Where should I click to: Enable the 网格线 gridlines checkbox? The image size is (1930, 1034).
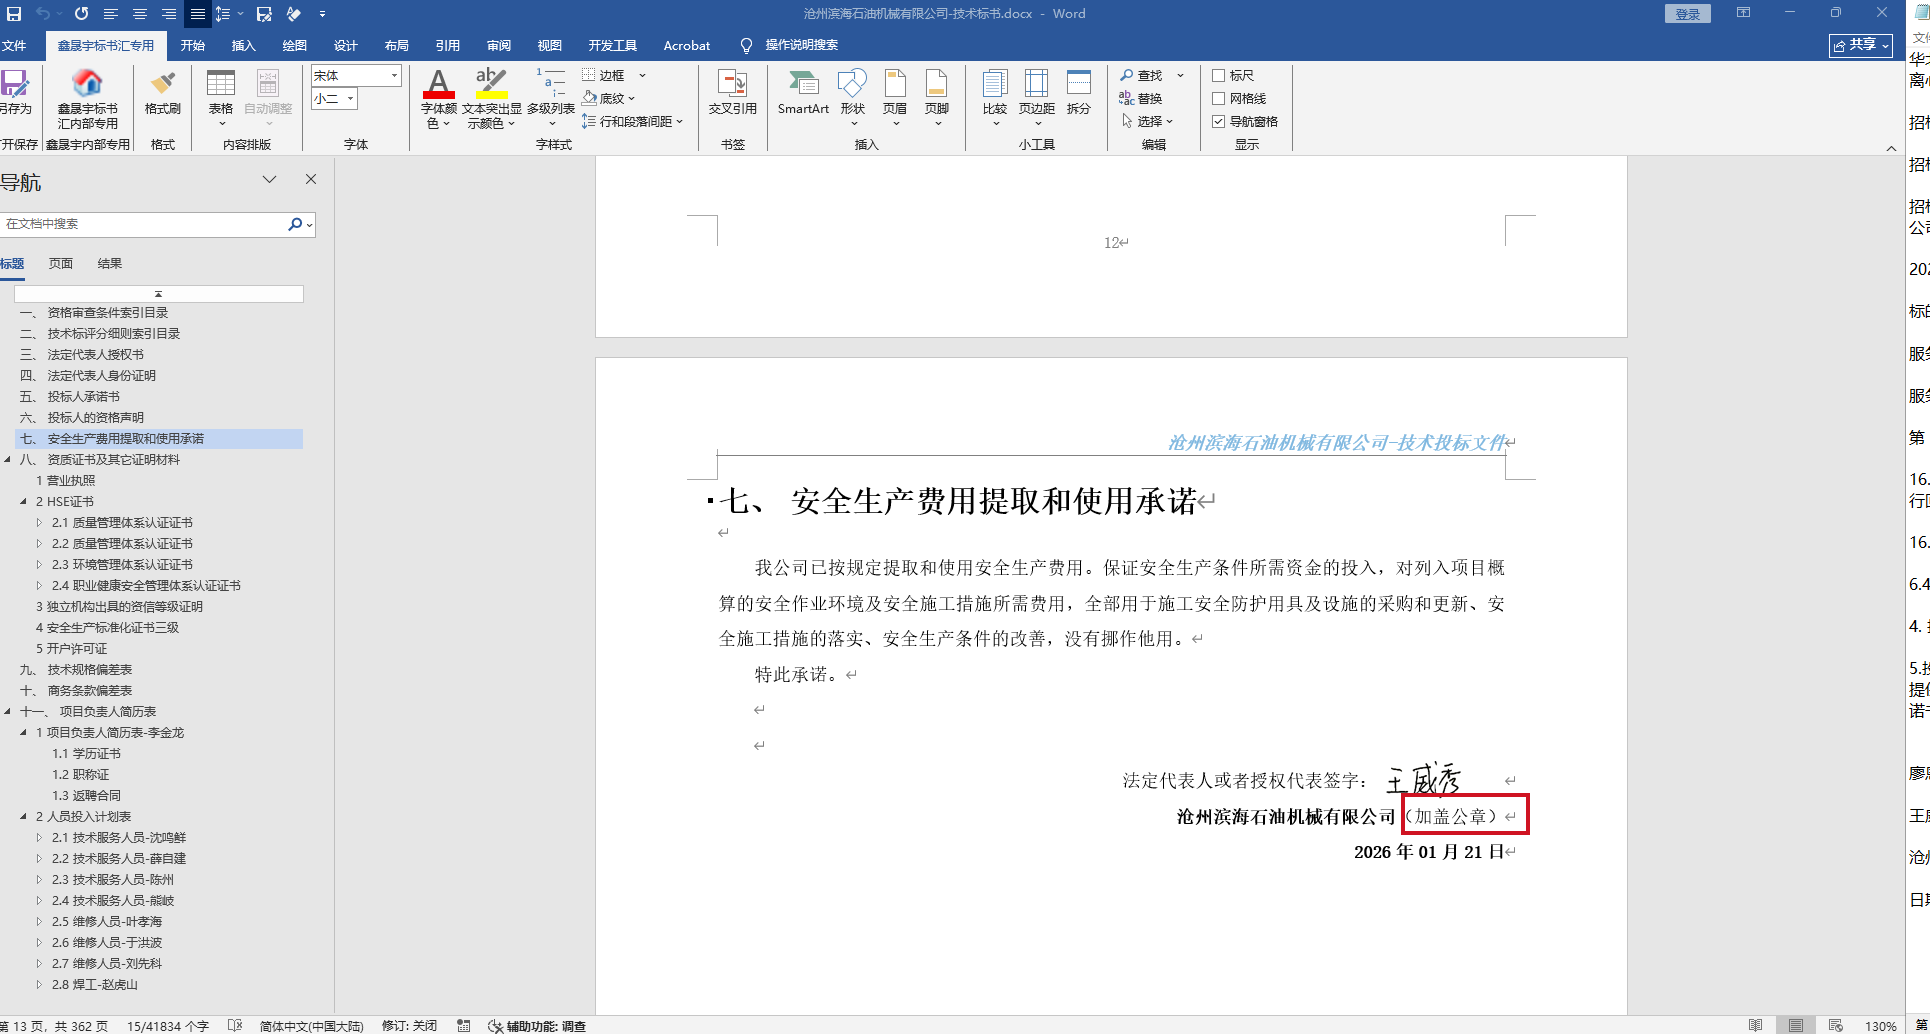(1219, 98)
